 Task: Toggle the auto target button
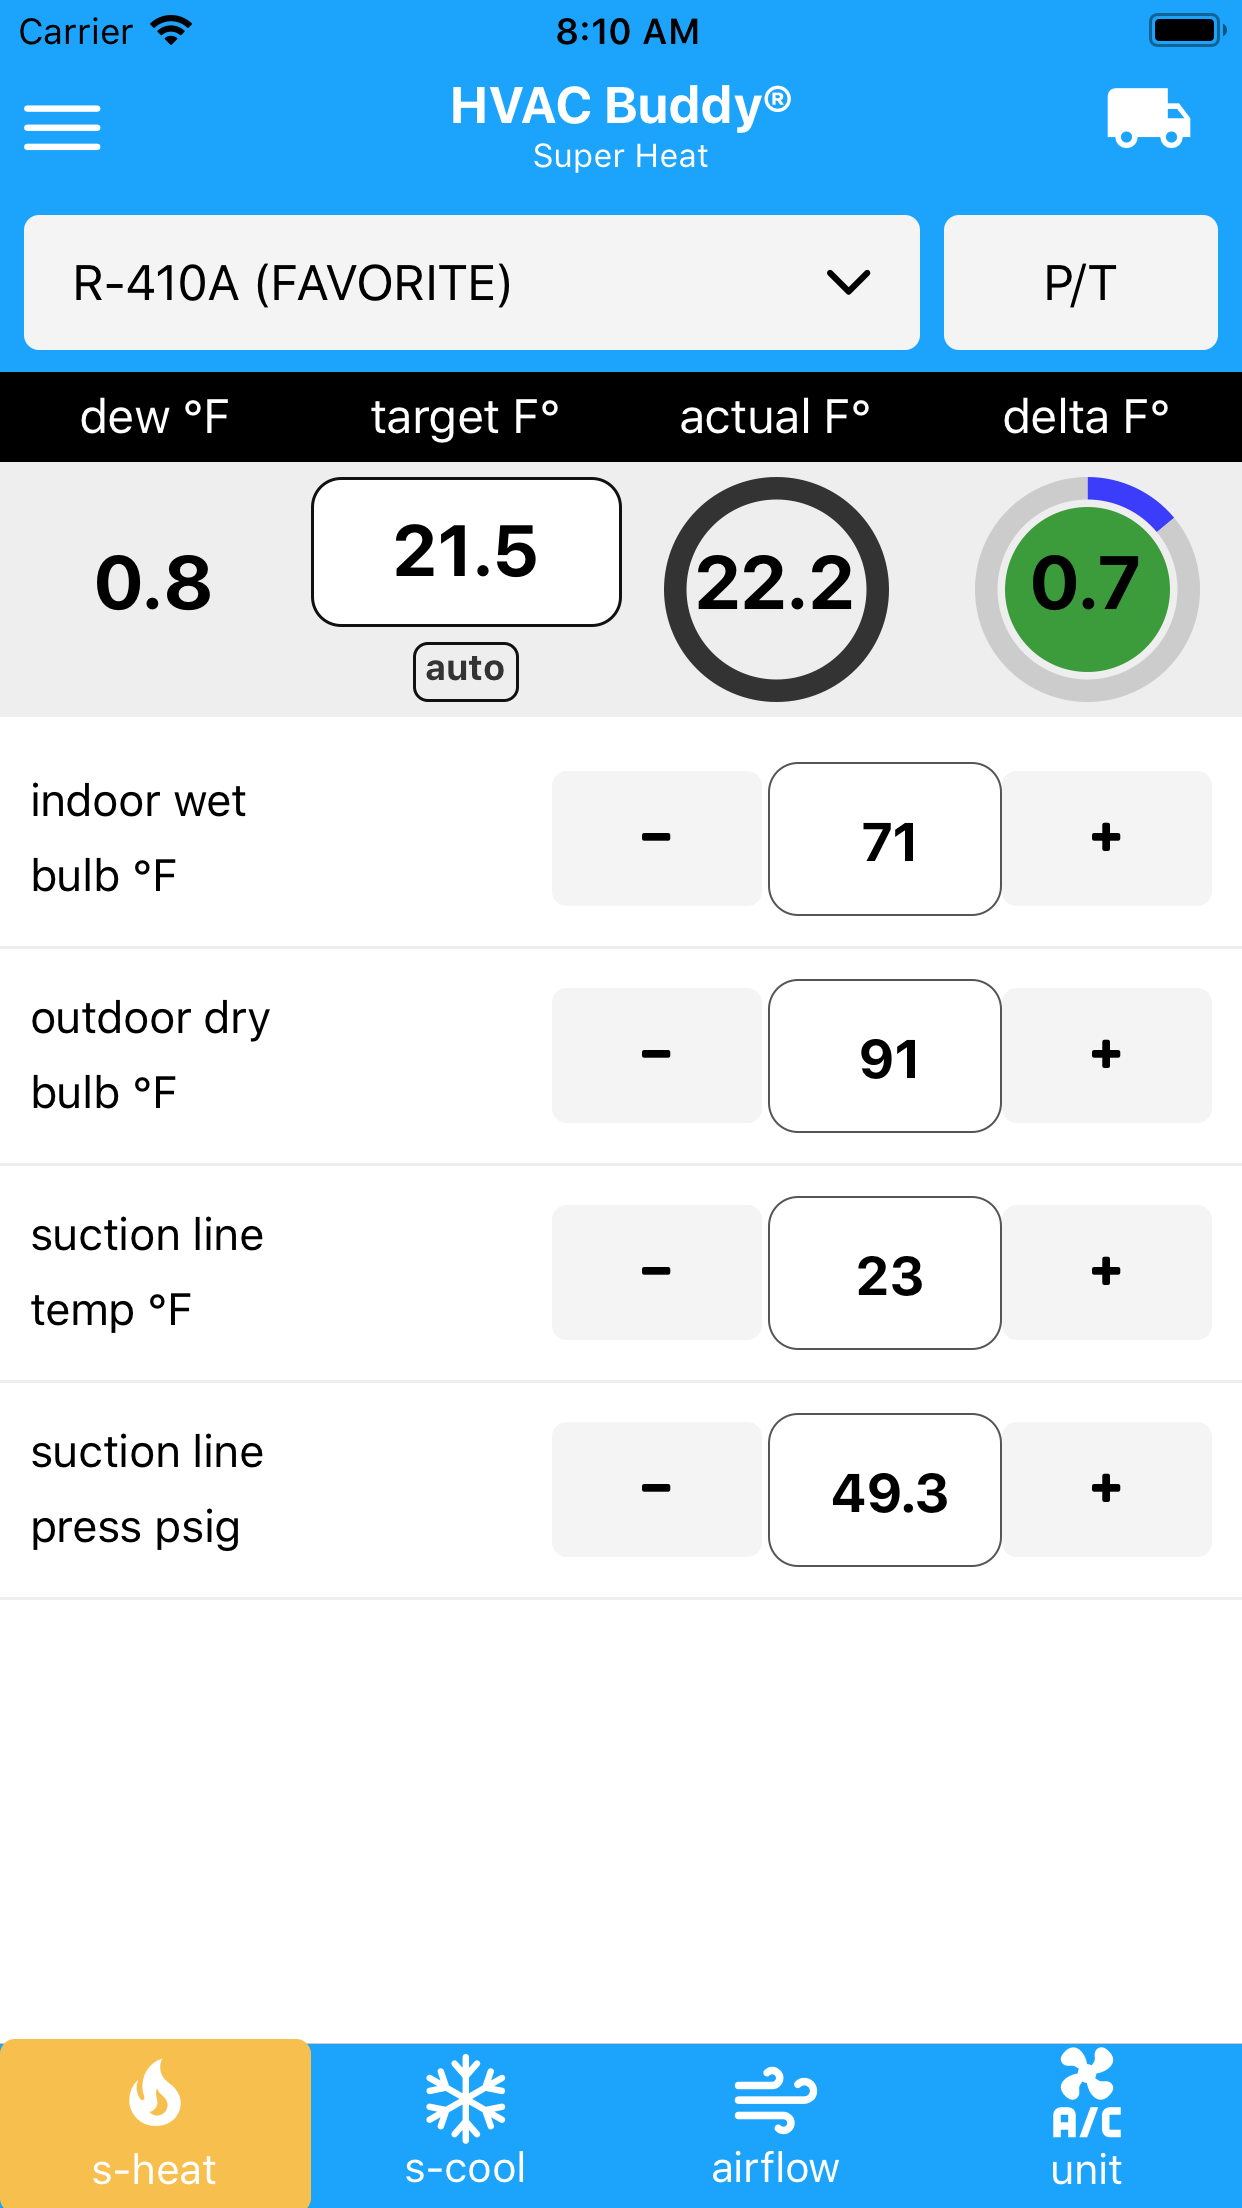pyautogui.click(x=465, y=671)
